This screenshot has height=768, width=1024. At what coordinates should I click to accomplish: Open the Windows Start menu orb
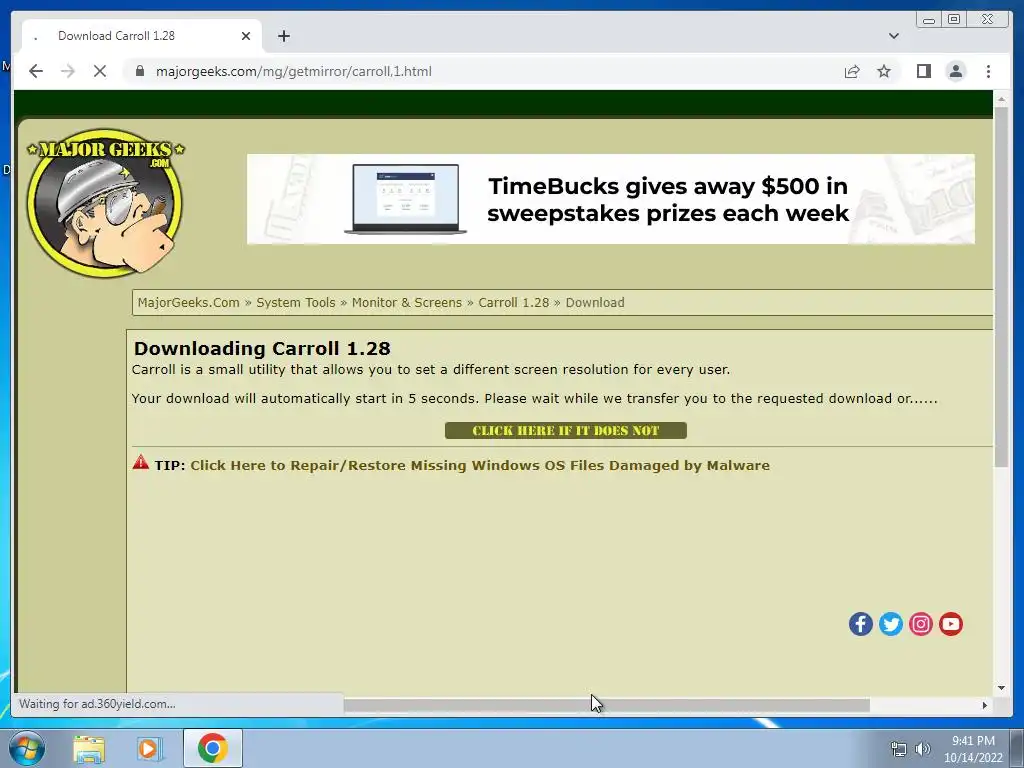(26, 748)
